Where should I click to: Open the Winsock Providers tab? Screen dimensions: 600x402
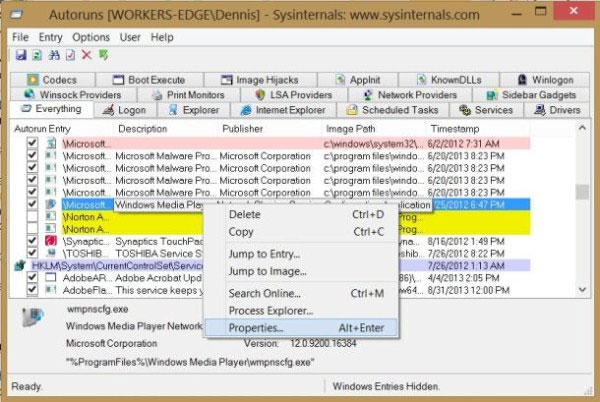pos(73,94)
